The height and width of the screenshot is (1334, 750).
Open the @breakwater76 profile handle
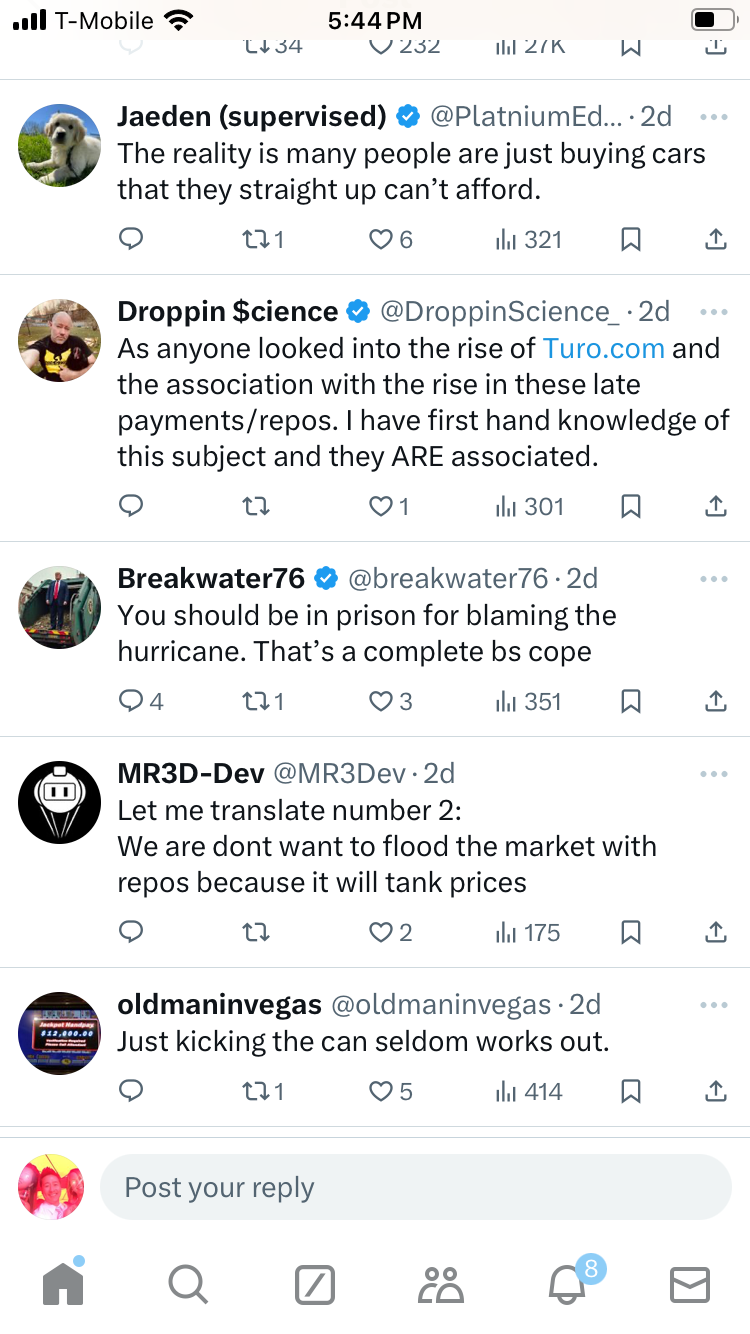pyautogui.click(x=447, y=579)
